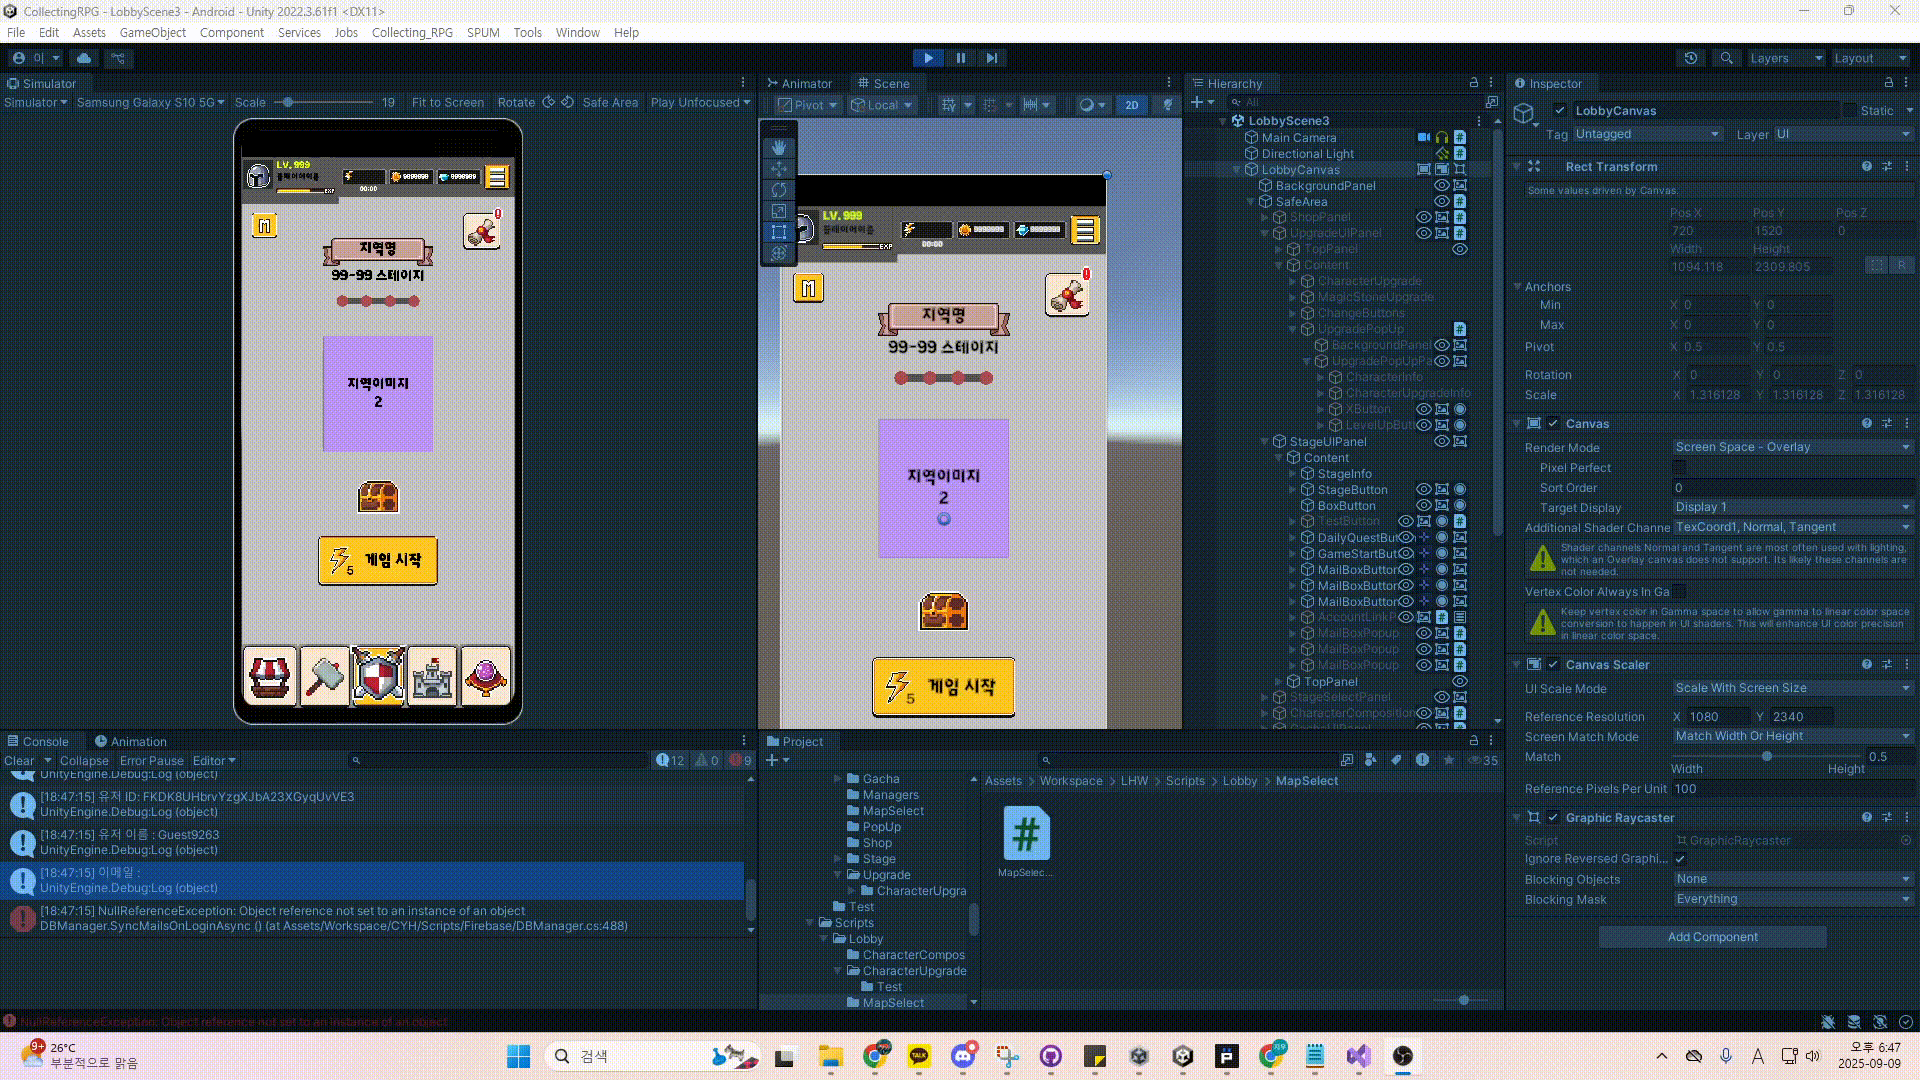Click the Step frame button
This screenshot has height=1080, width=1920.
(992, 58)
